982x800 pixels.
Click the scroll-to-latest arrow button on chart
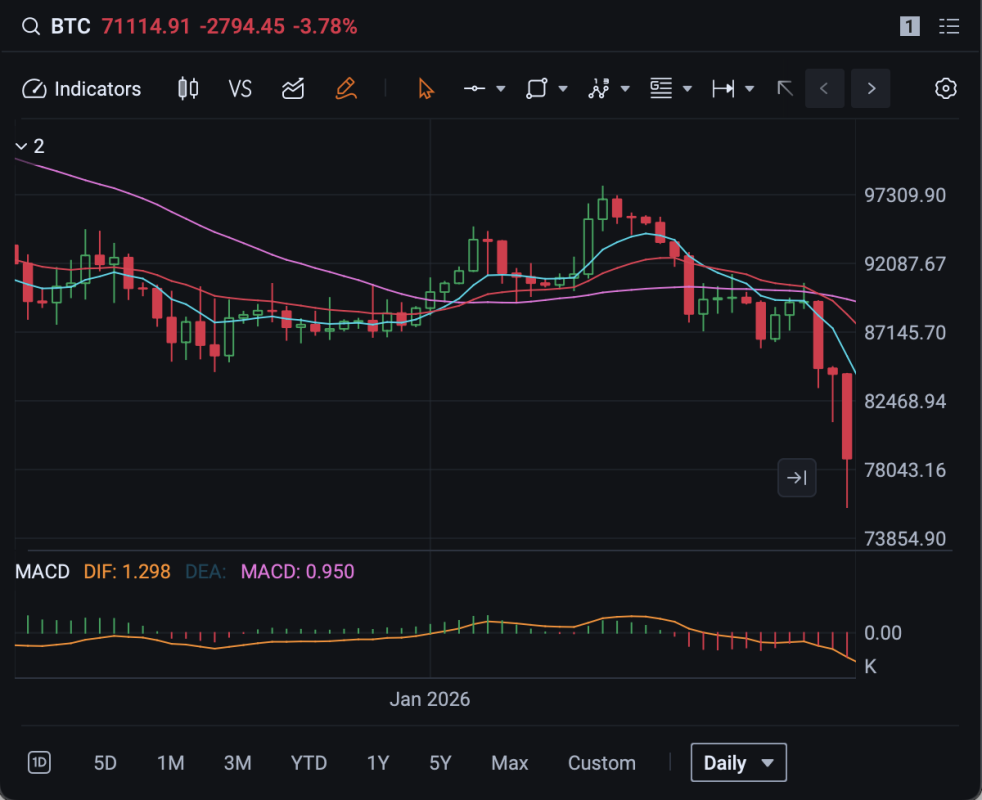pos(797,478)
